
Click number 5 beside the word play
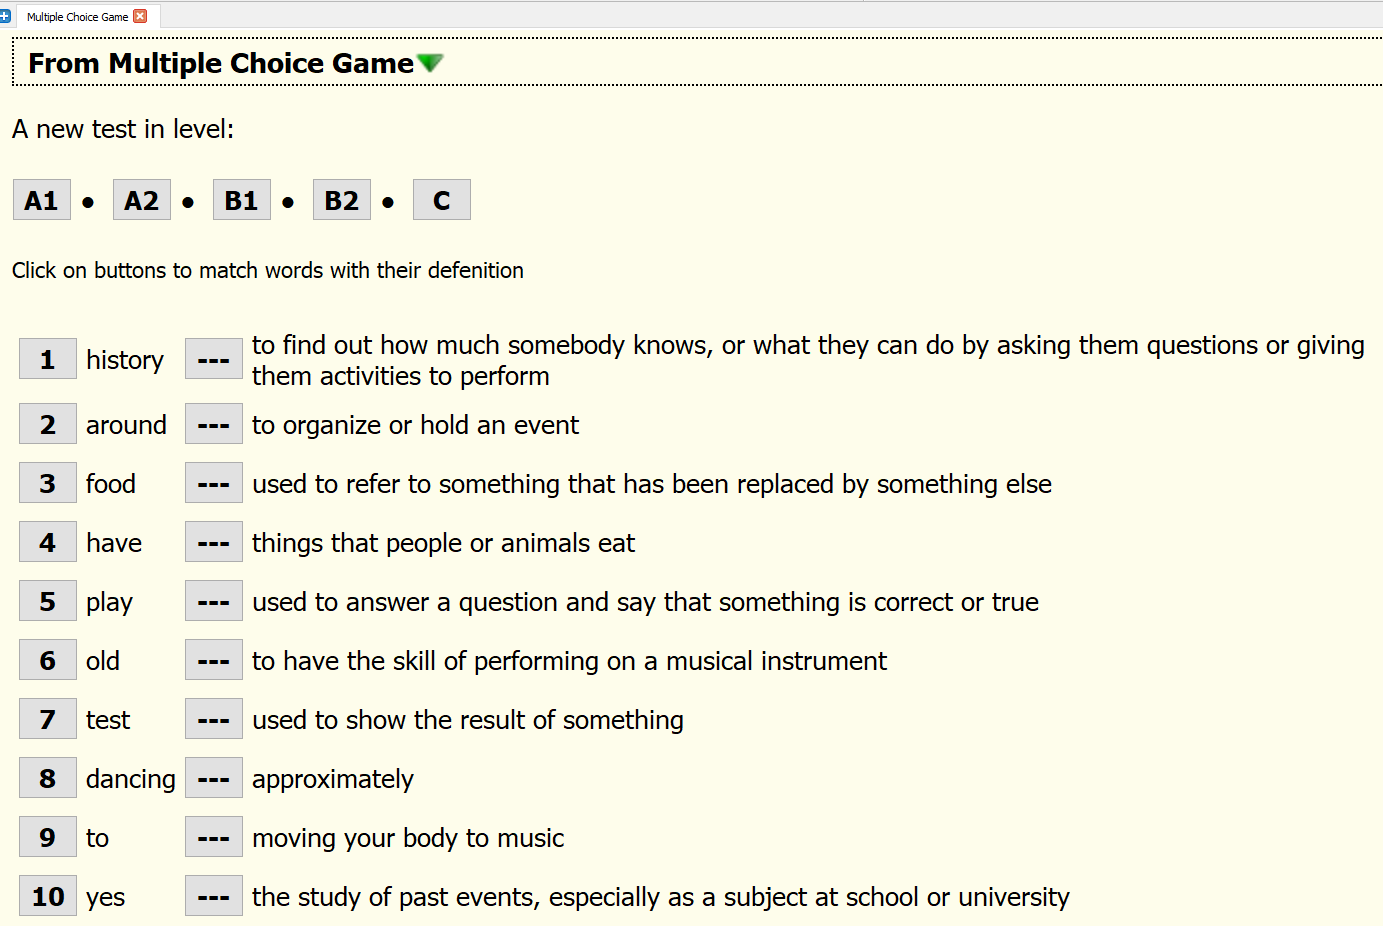pos(47,601)
